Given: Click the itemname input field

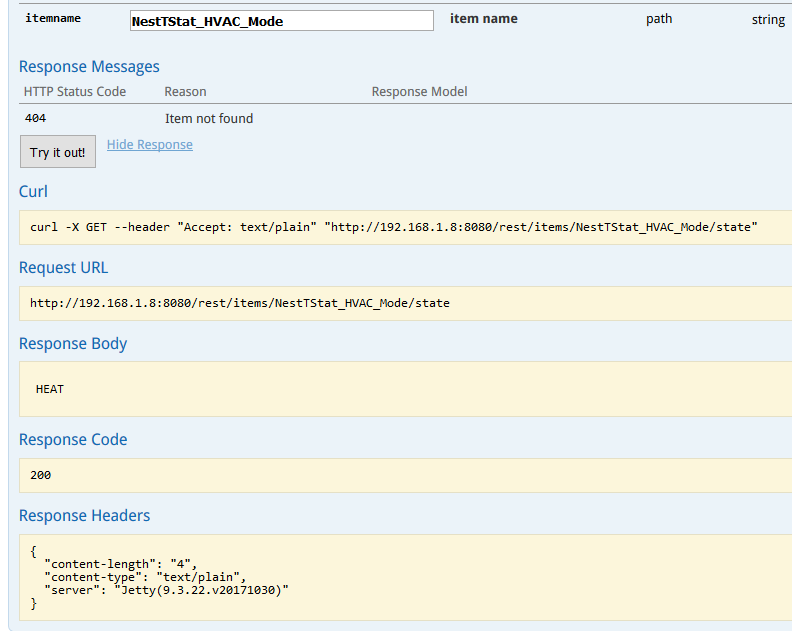Looking at the screenshot, I should [x=281, y=21].
